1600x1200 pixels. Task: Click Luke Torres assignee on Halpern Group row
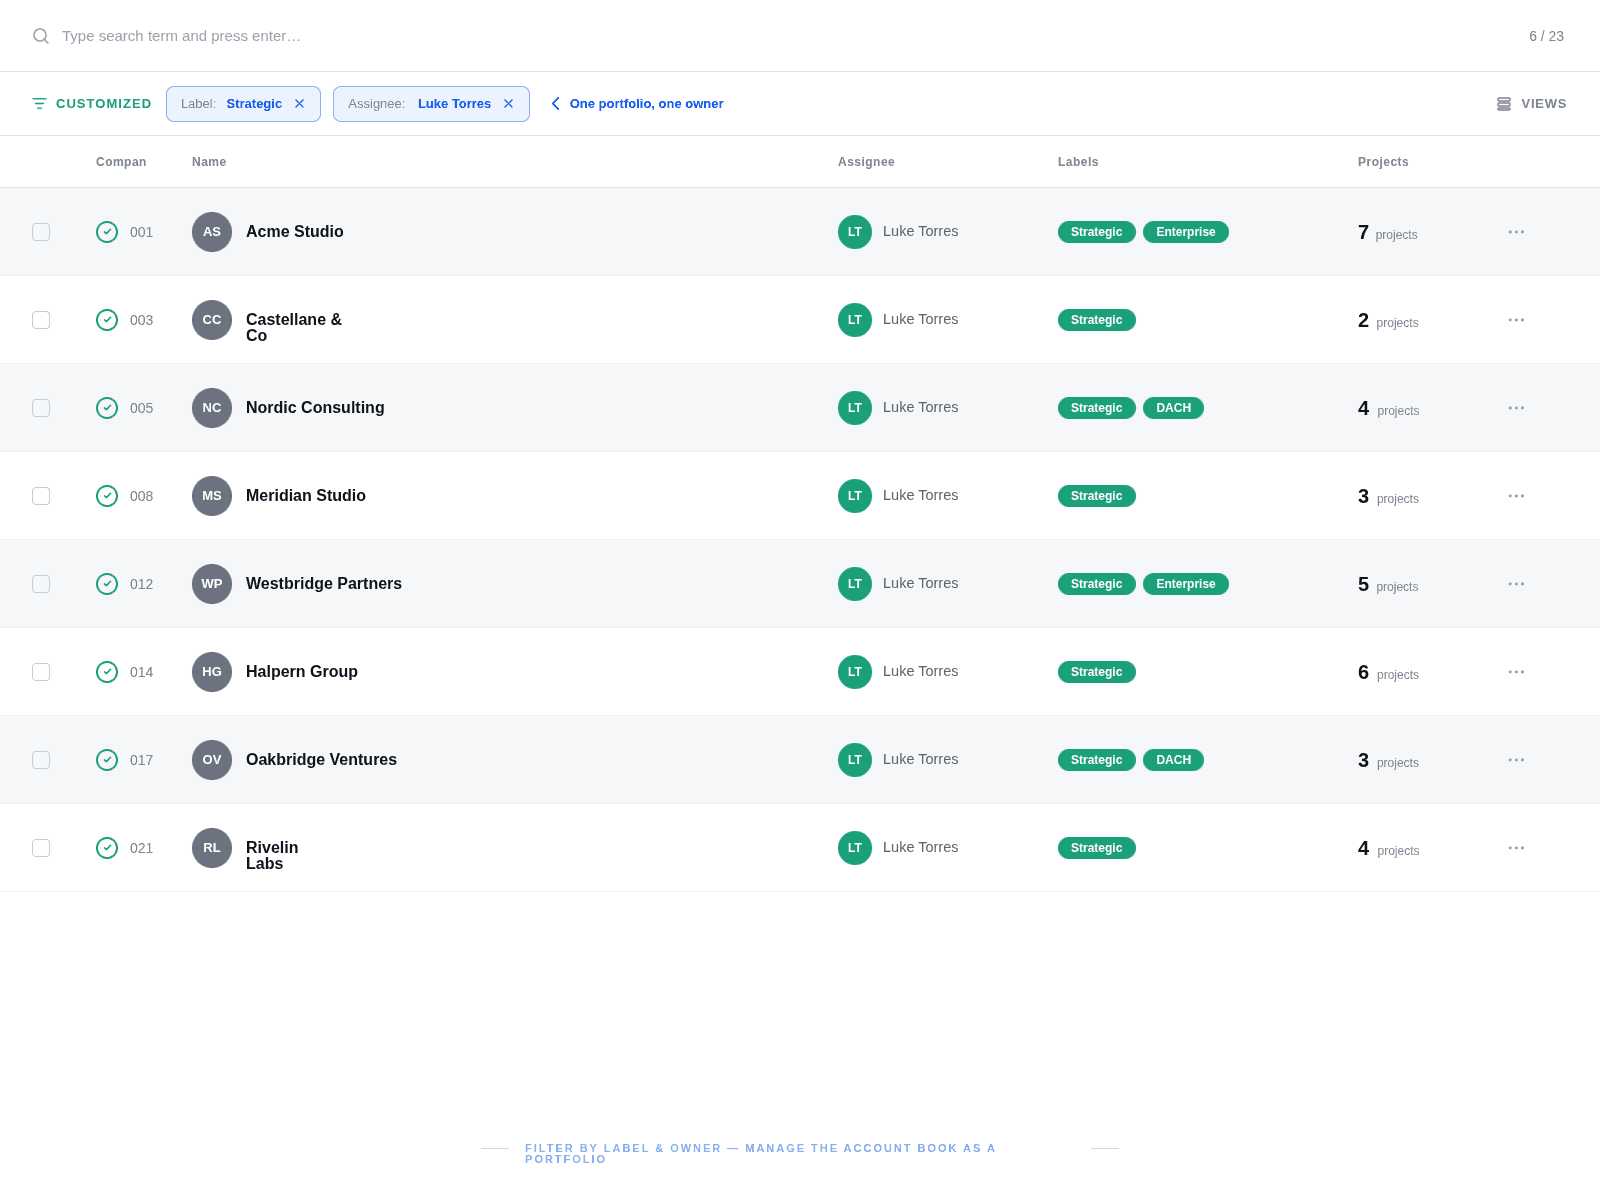pyautogui.click(x=898, y=672)
